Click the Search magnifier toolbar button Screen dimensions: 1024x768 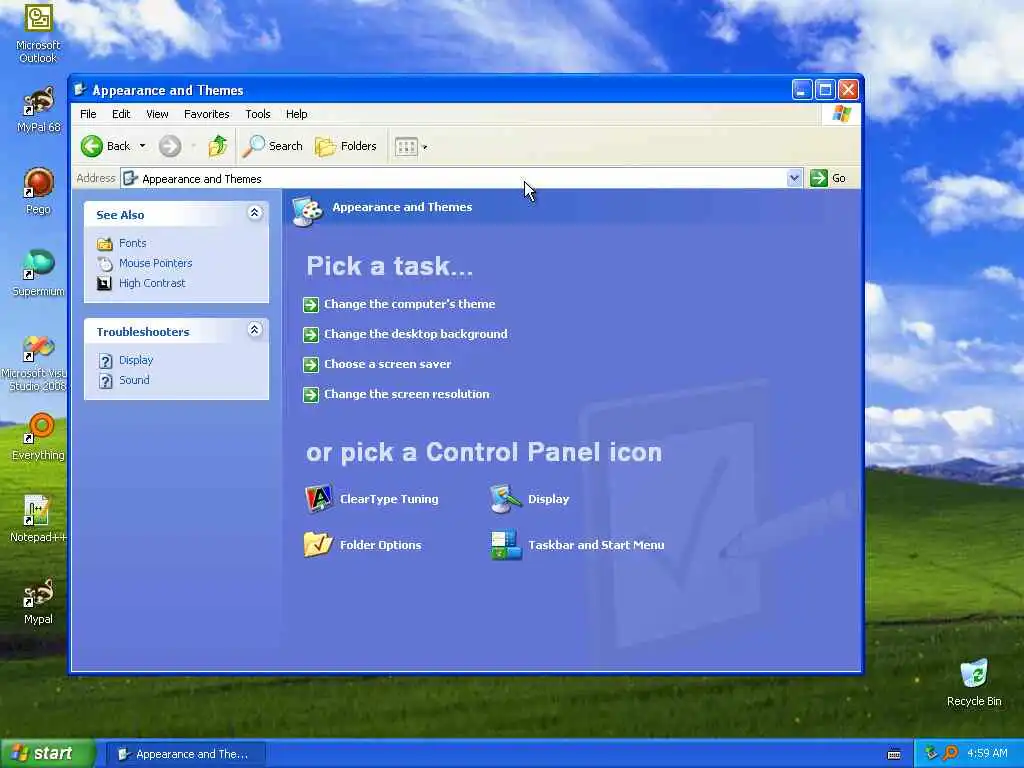(x=272, y=146)
